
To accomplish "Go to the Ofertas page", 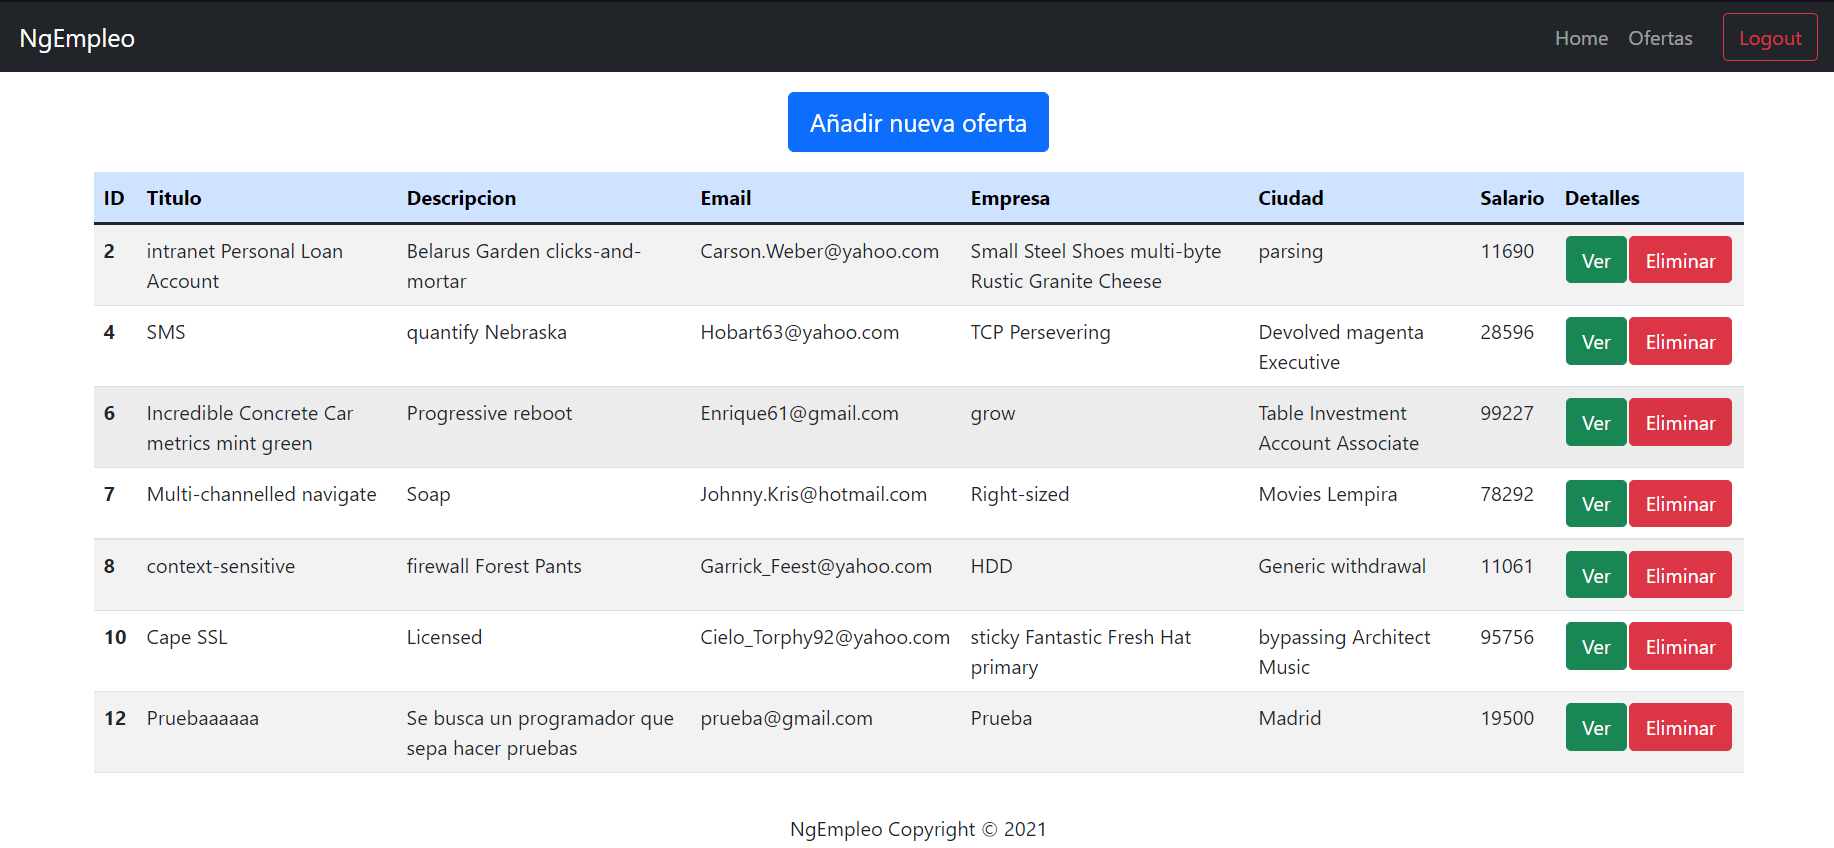I will [x=1660, y=38].
